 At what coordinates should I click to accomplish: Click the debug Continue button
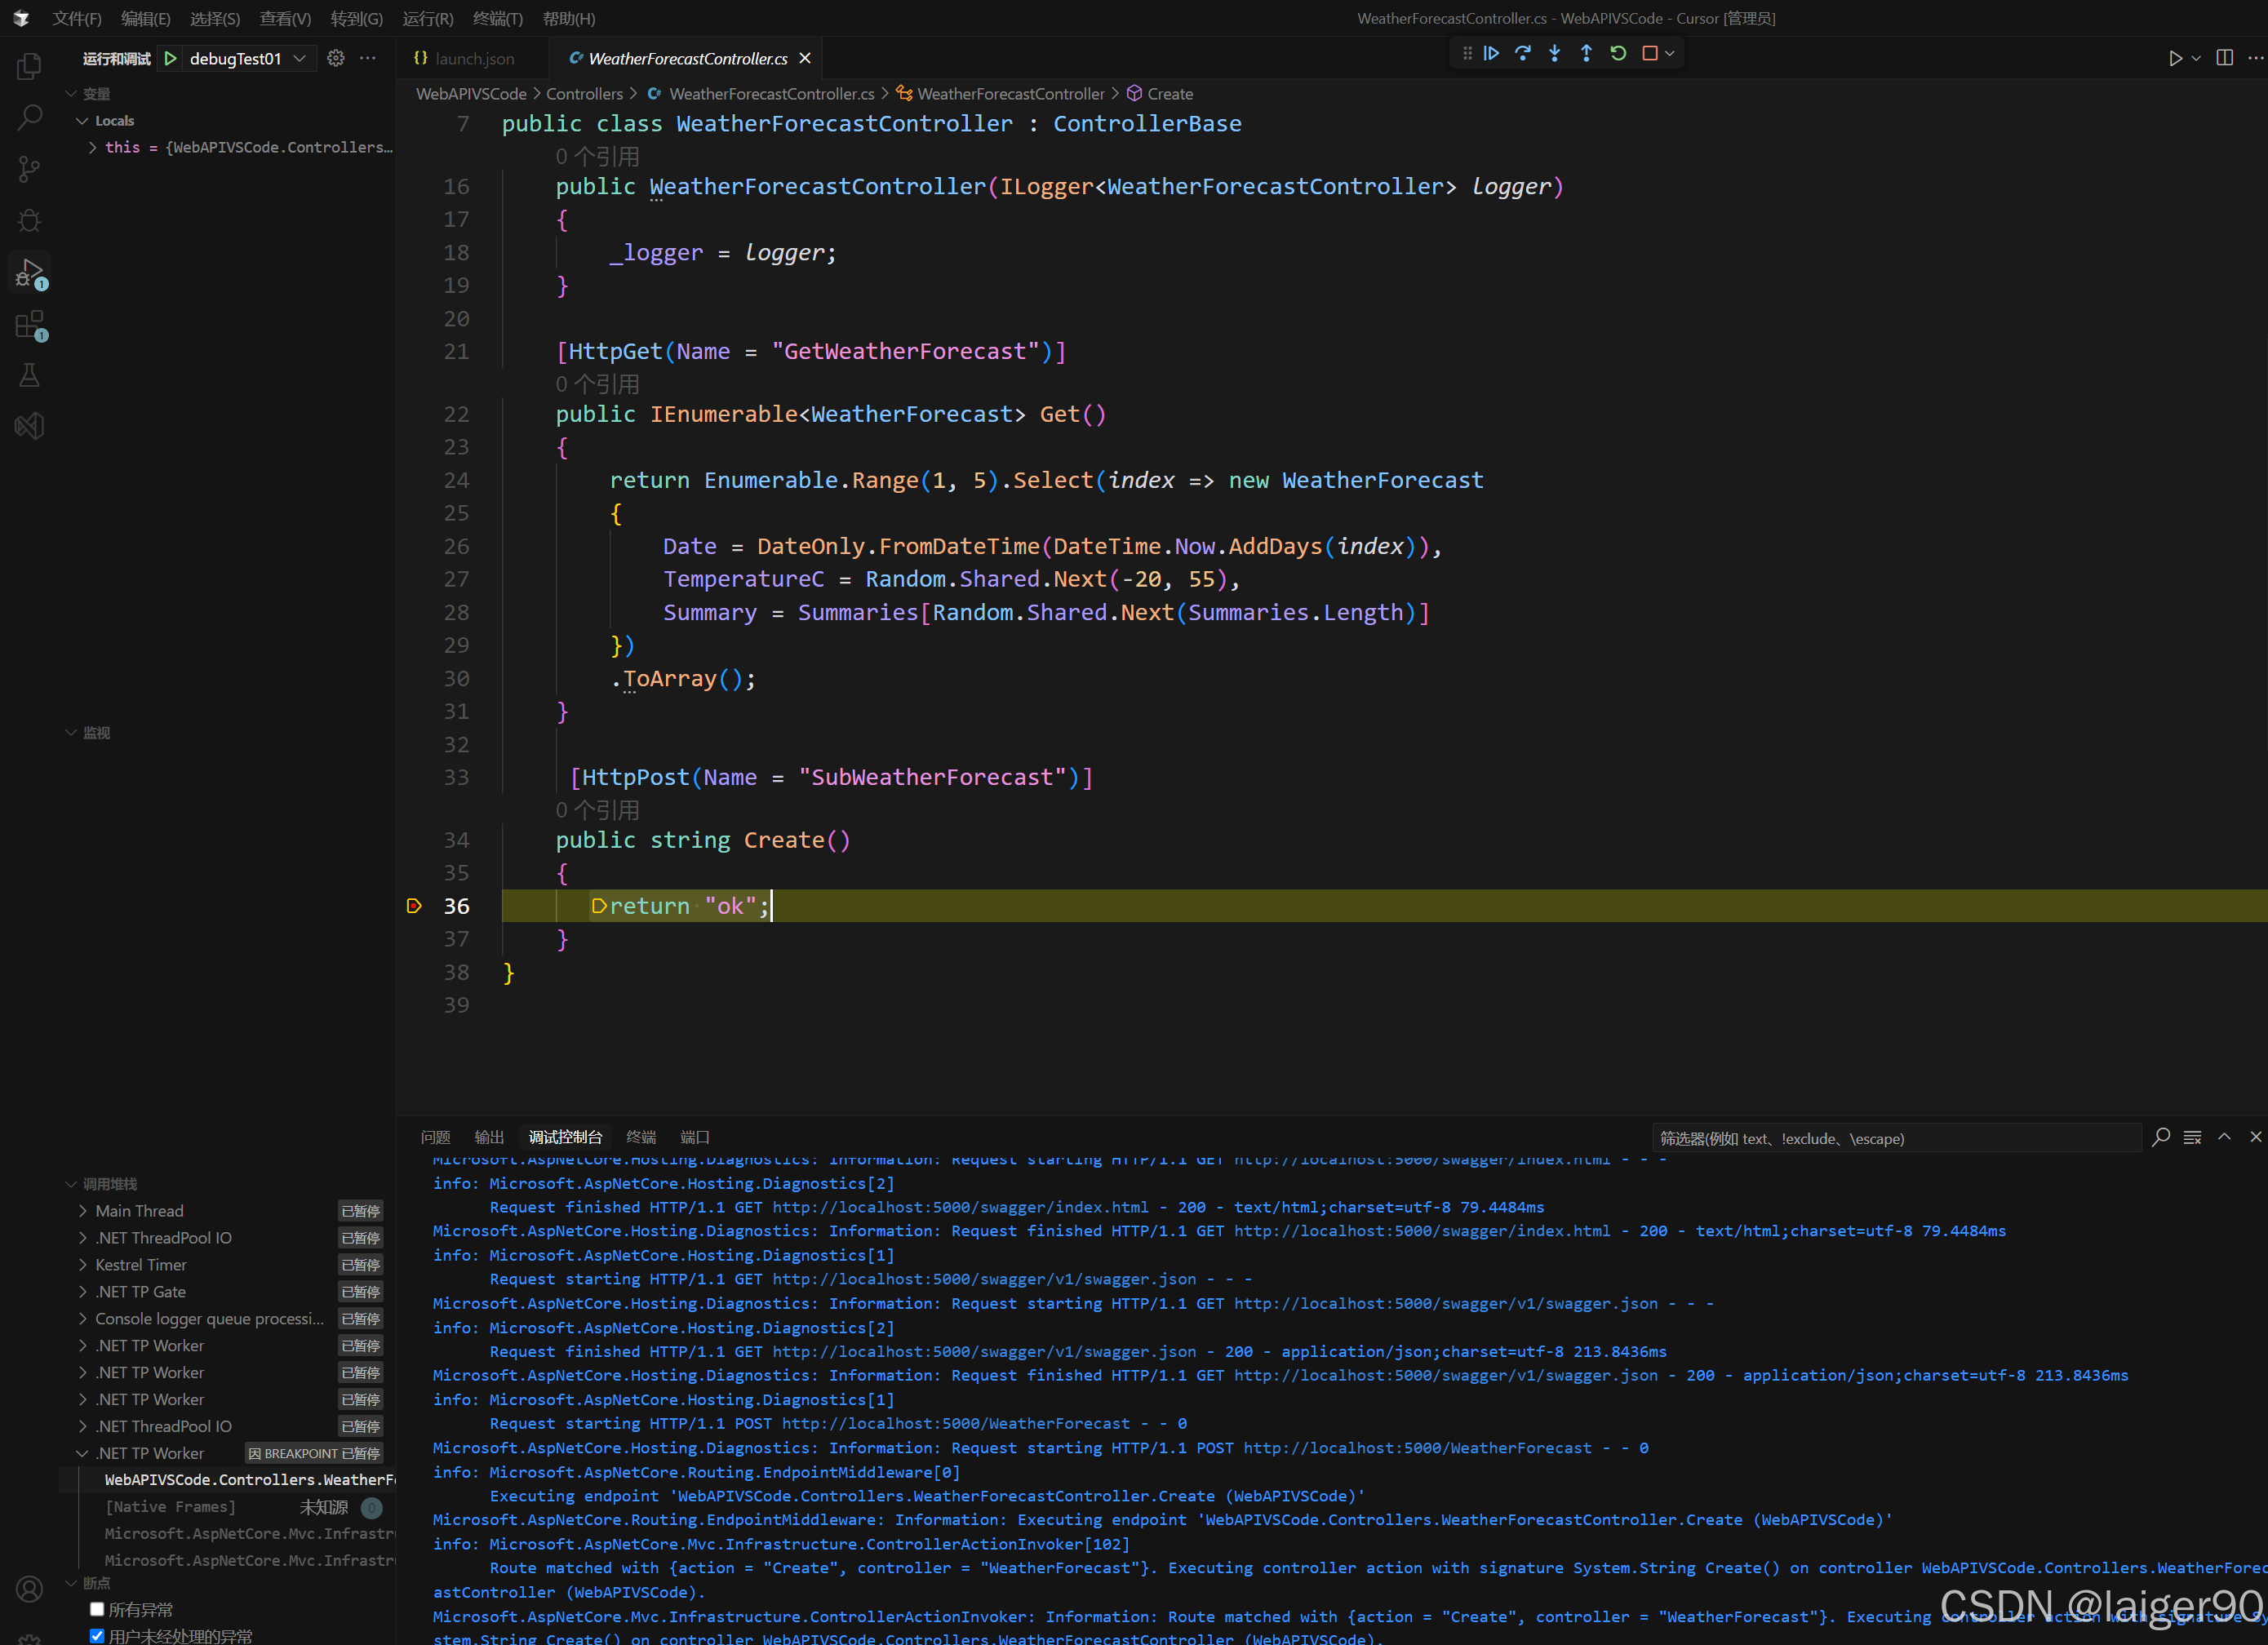(1491, 54)
